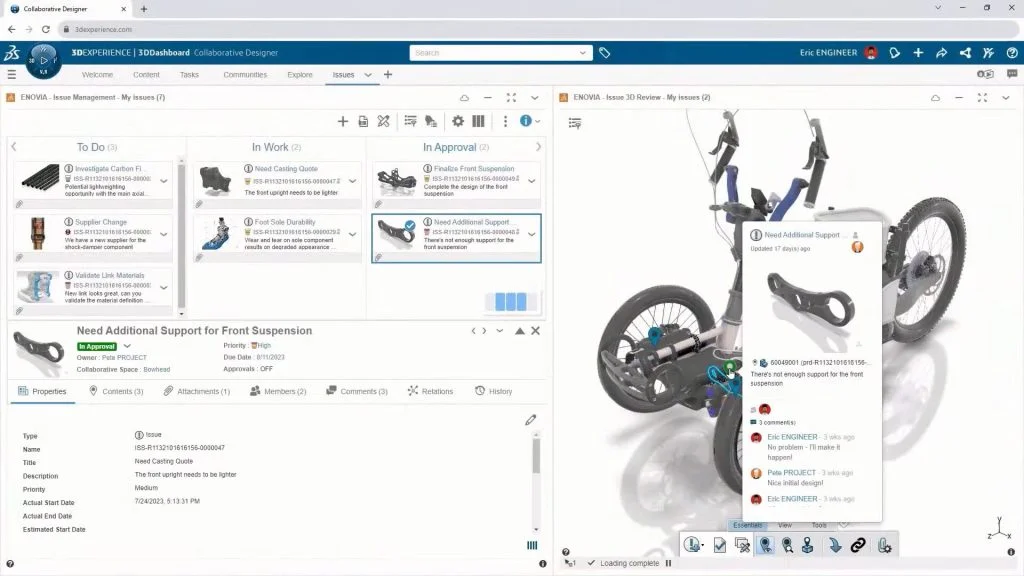The image size is (1024, 576).
Task: Click the To Do column scrollbar
Action: pos(181,238)
